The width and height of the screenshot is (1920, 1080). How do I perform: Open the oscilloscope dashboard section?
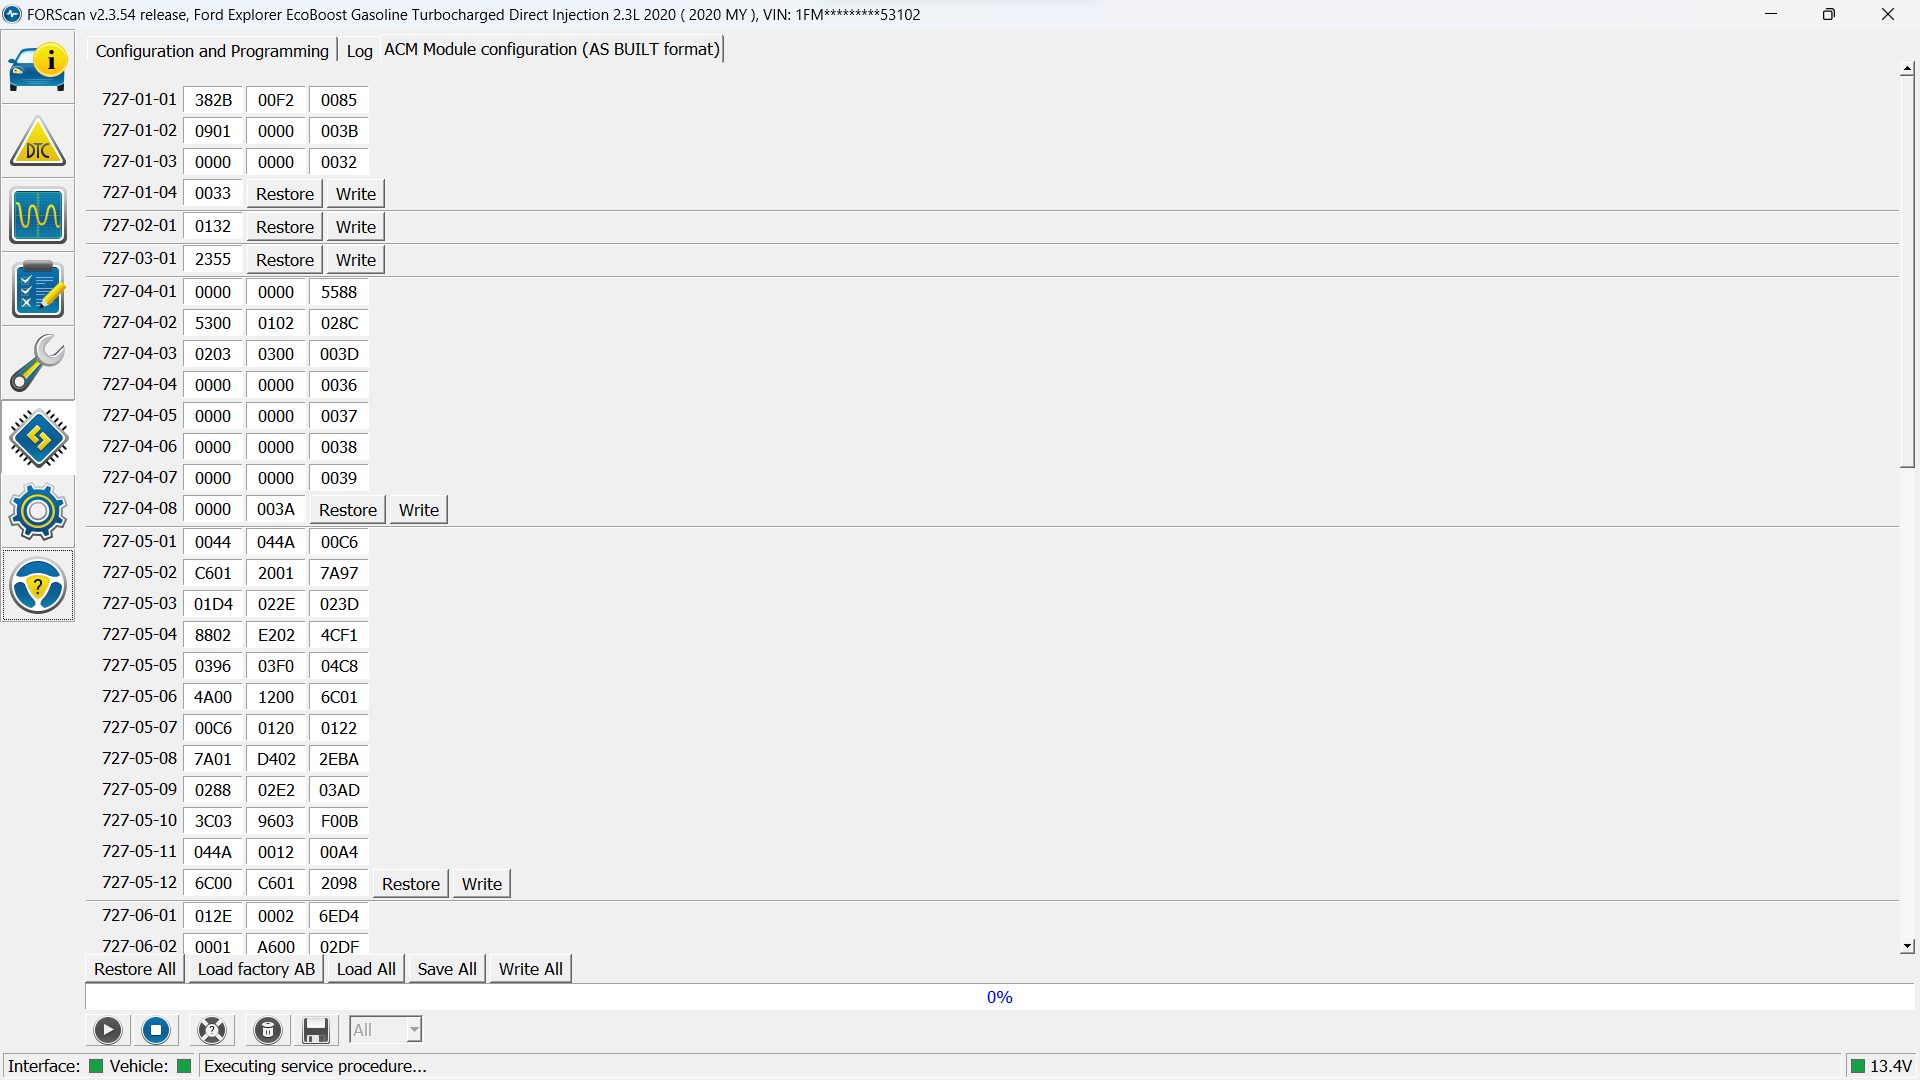(38, 215)
